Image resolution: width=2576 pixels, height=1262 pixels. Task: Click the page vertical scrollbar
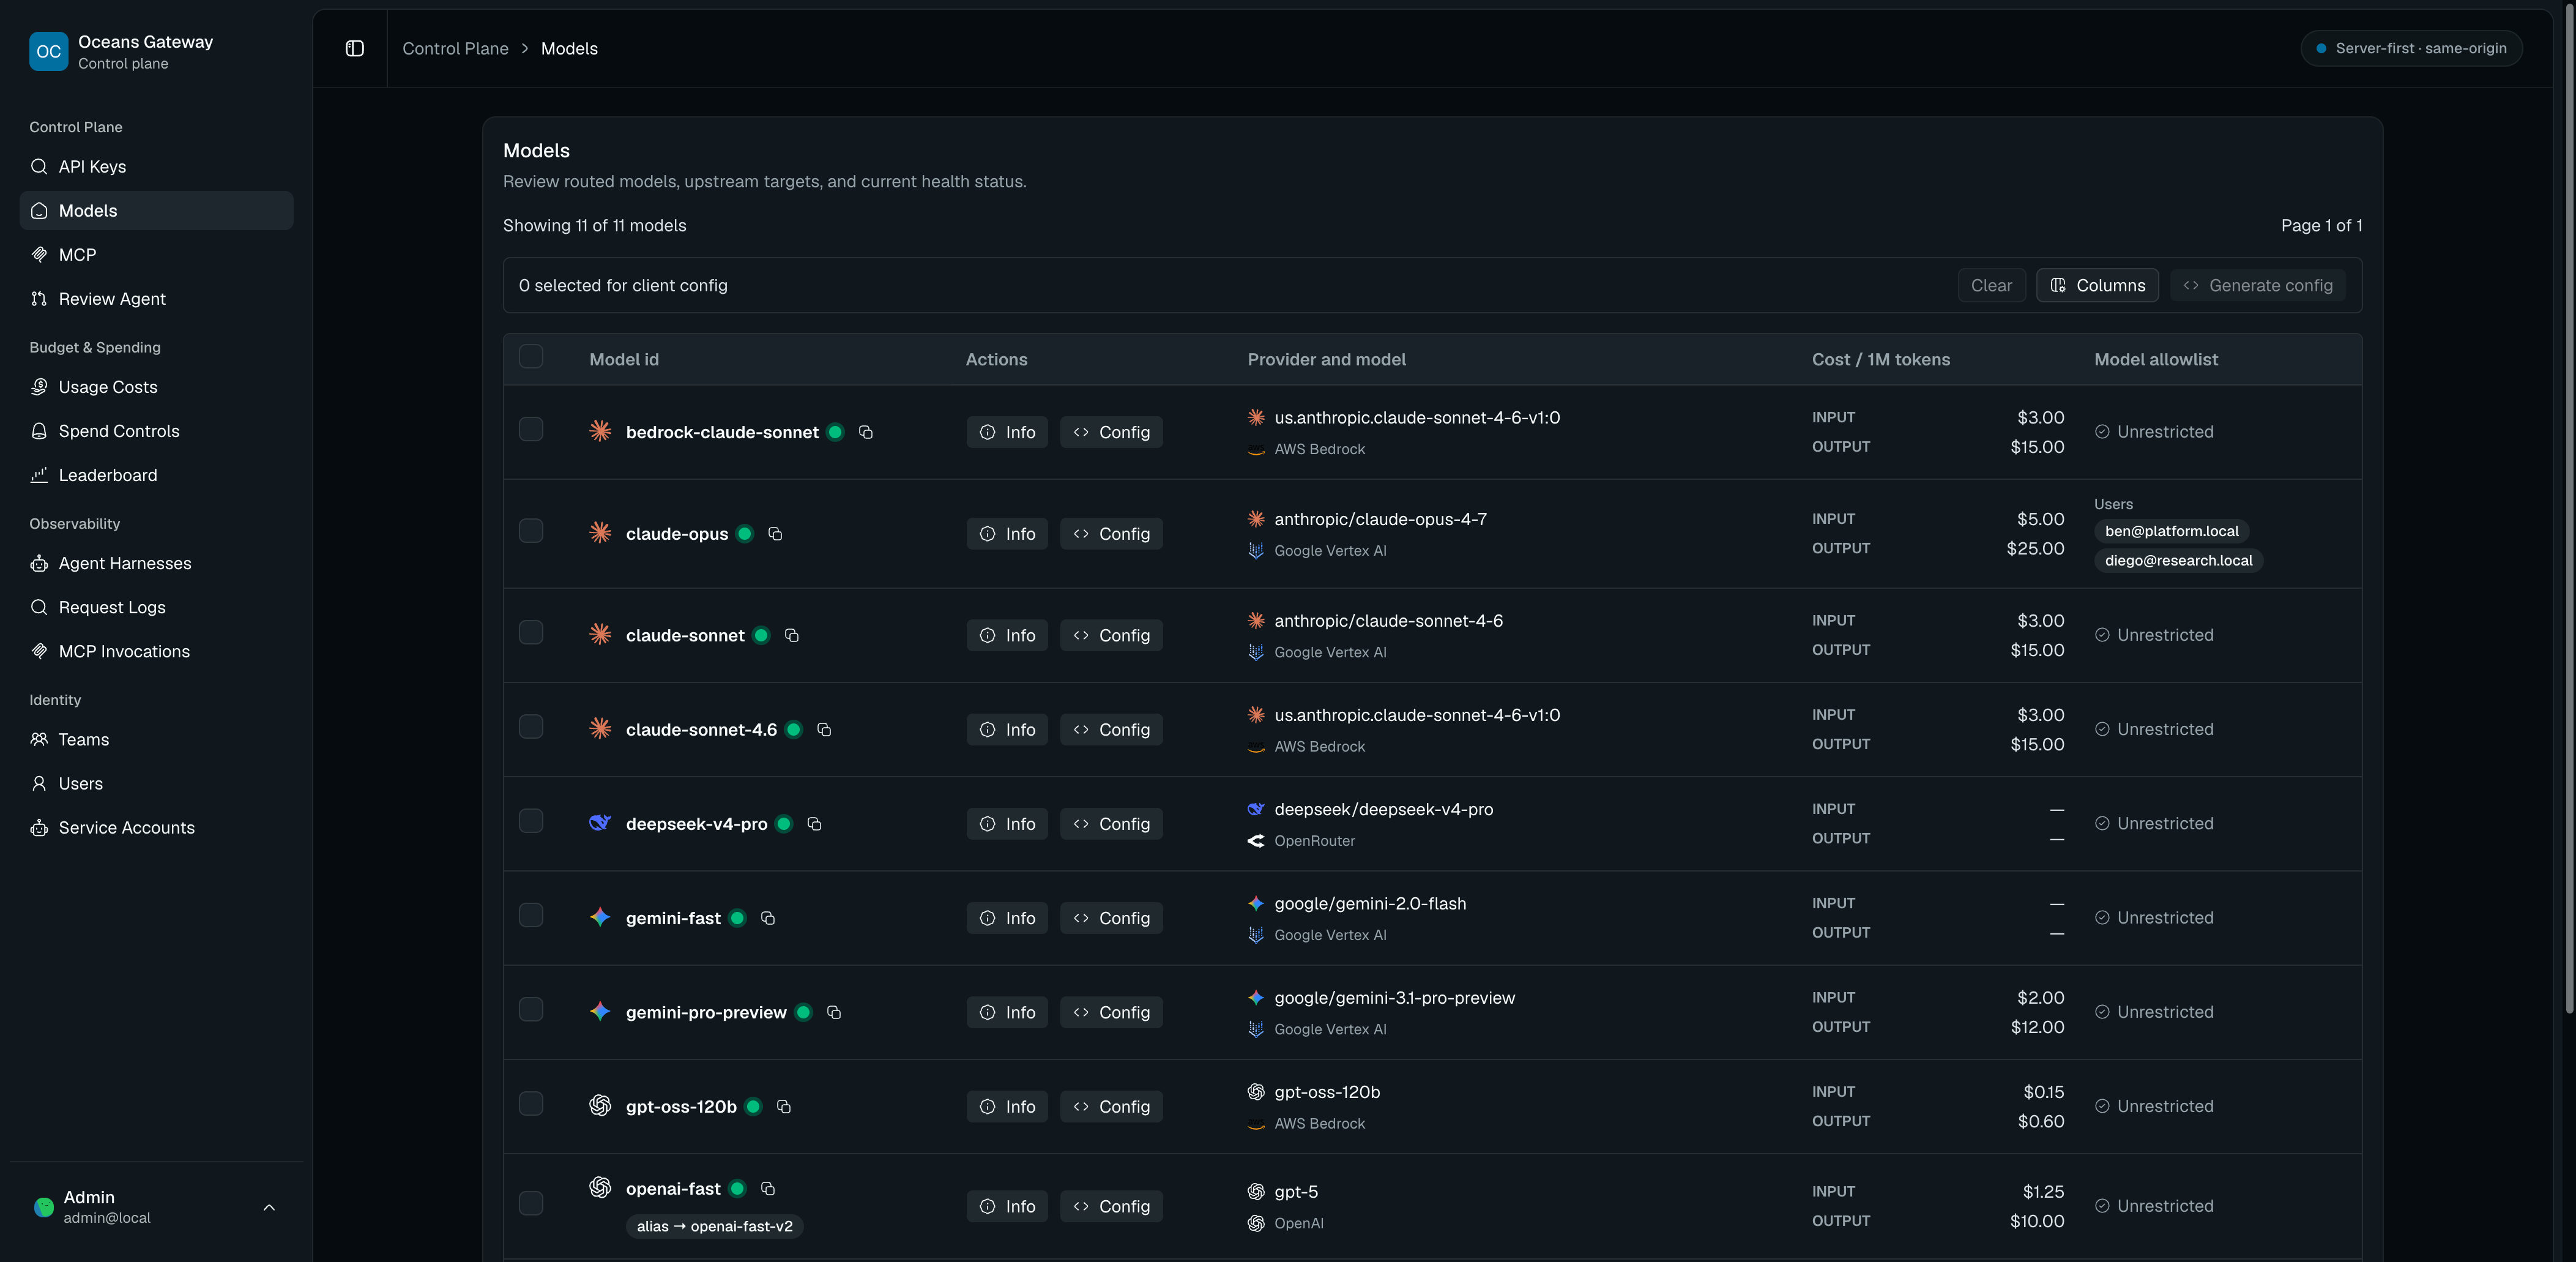tap(2569, 510)
